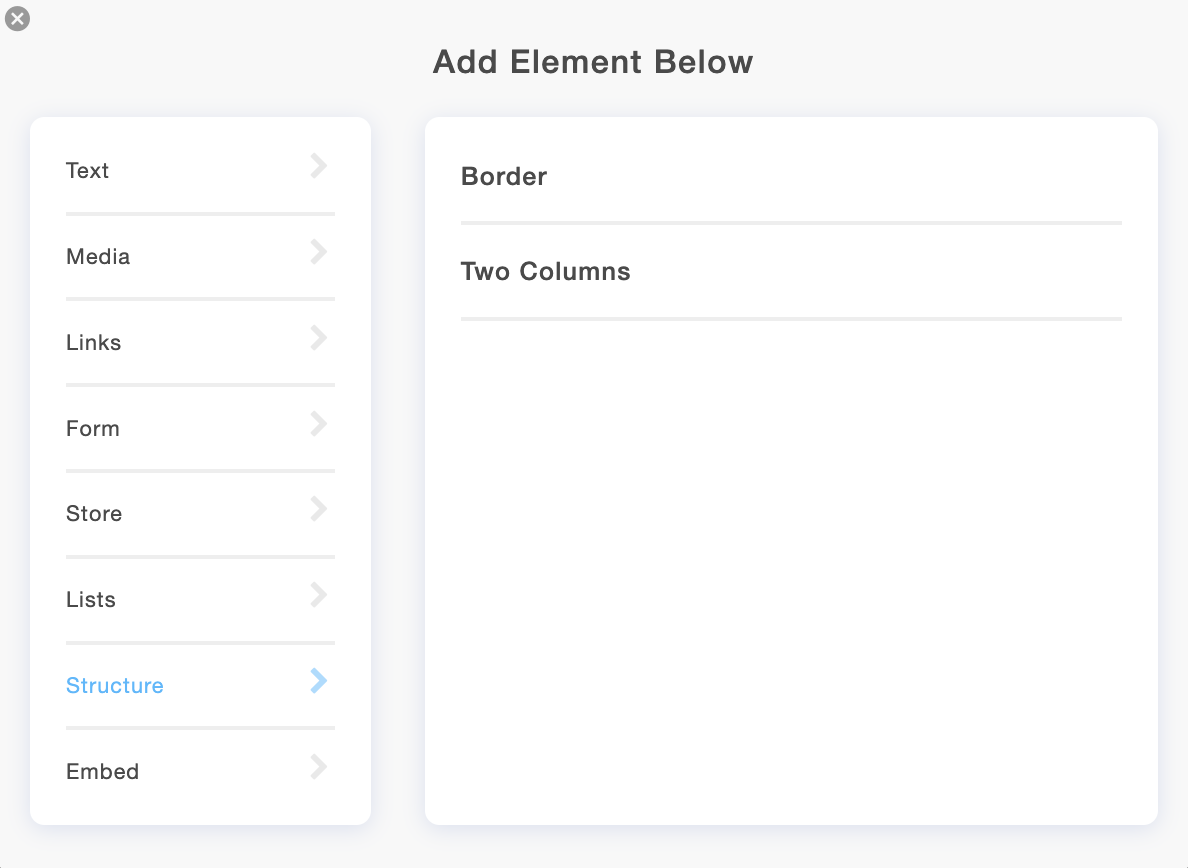Image resolution: width=1188 pixels, height=868 pixels.
Task: Open the Text category
Action: [x=88, y=171]
